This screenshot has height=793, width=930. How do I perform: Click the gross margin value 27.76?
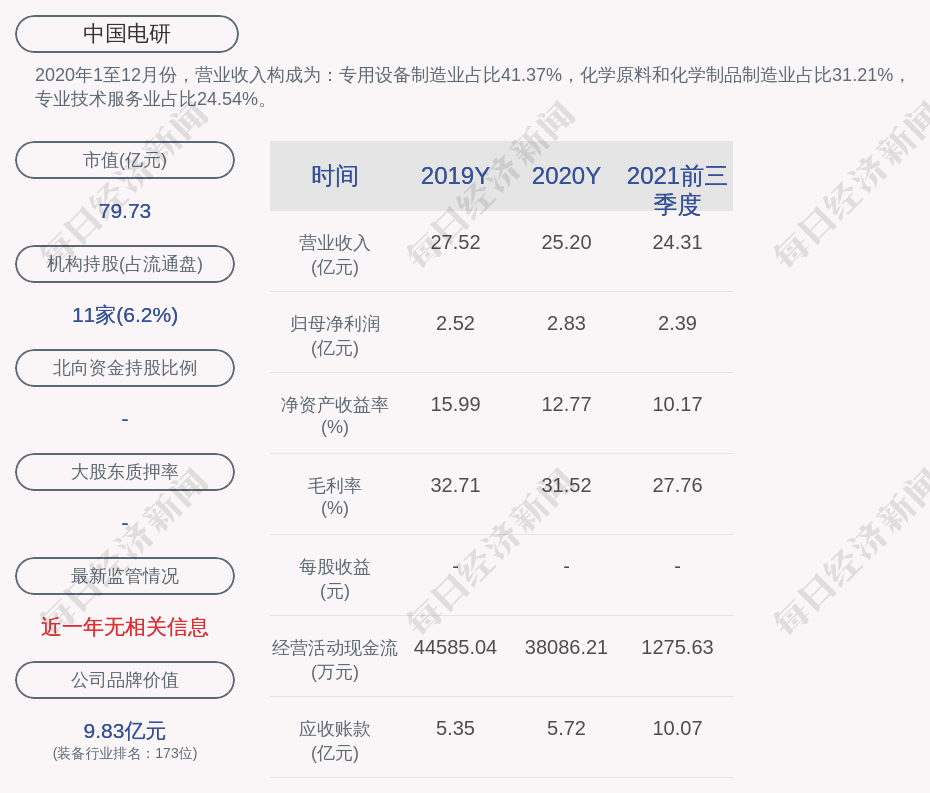point(677,485)
